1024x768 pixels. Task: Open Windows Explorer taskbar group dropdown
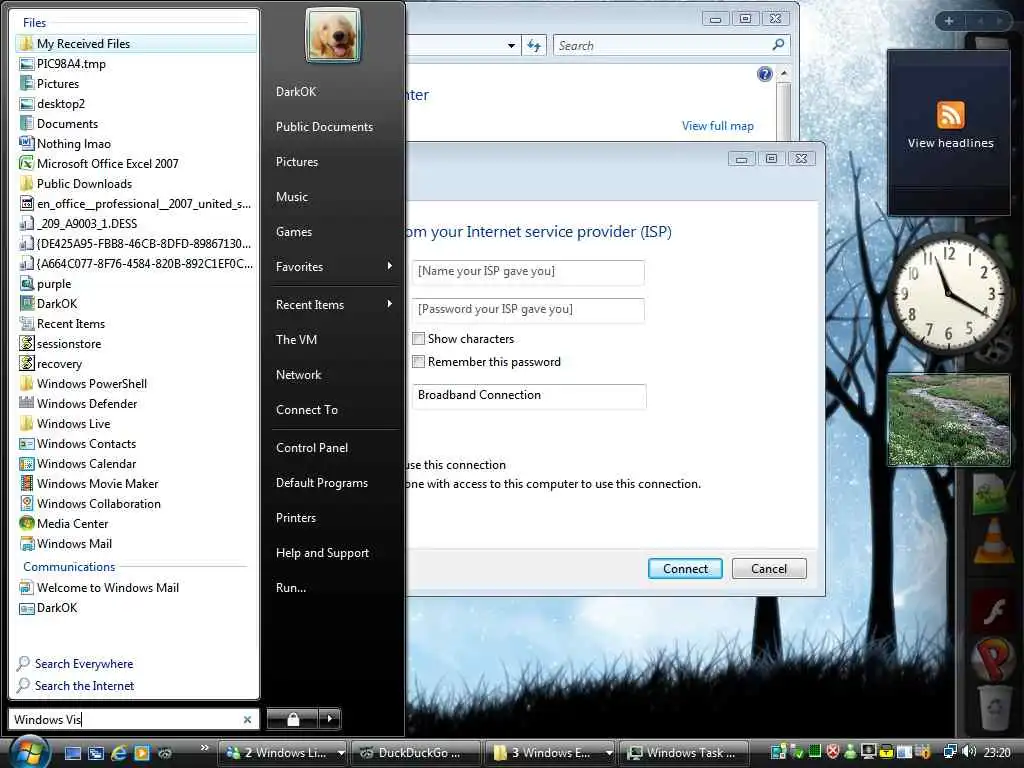pyautogui.click(x=609, y=753)
